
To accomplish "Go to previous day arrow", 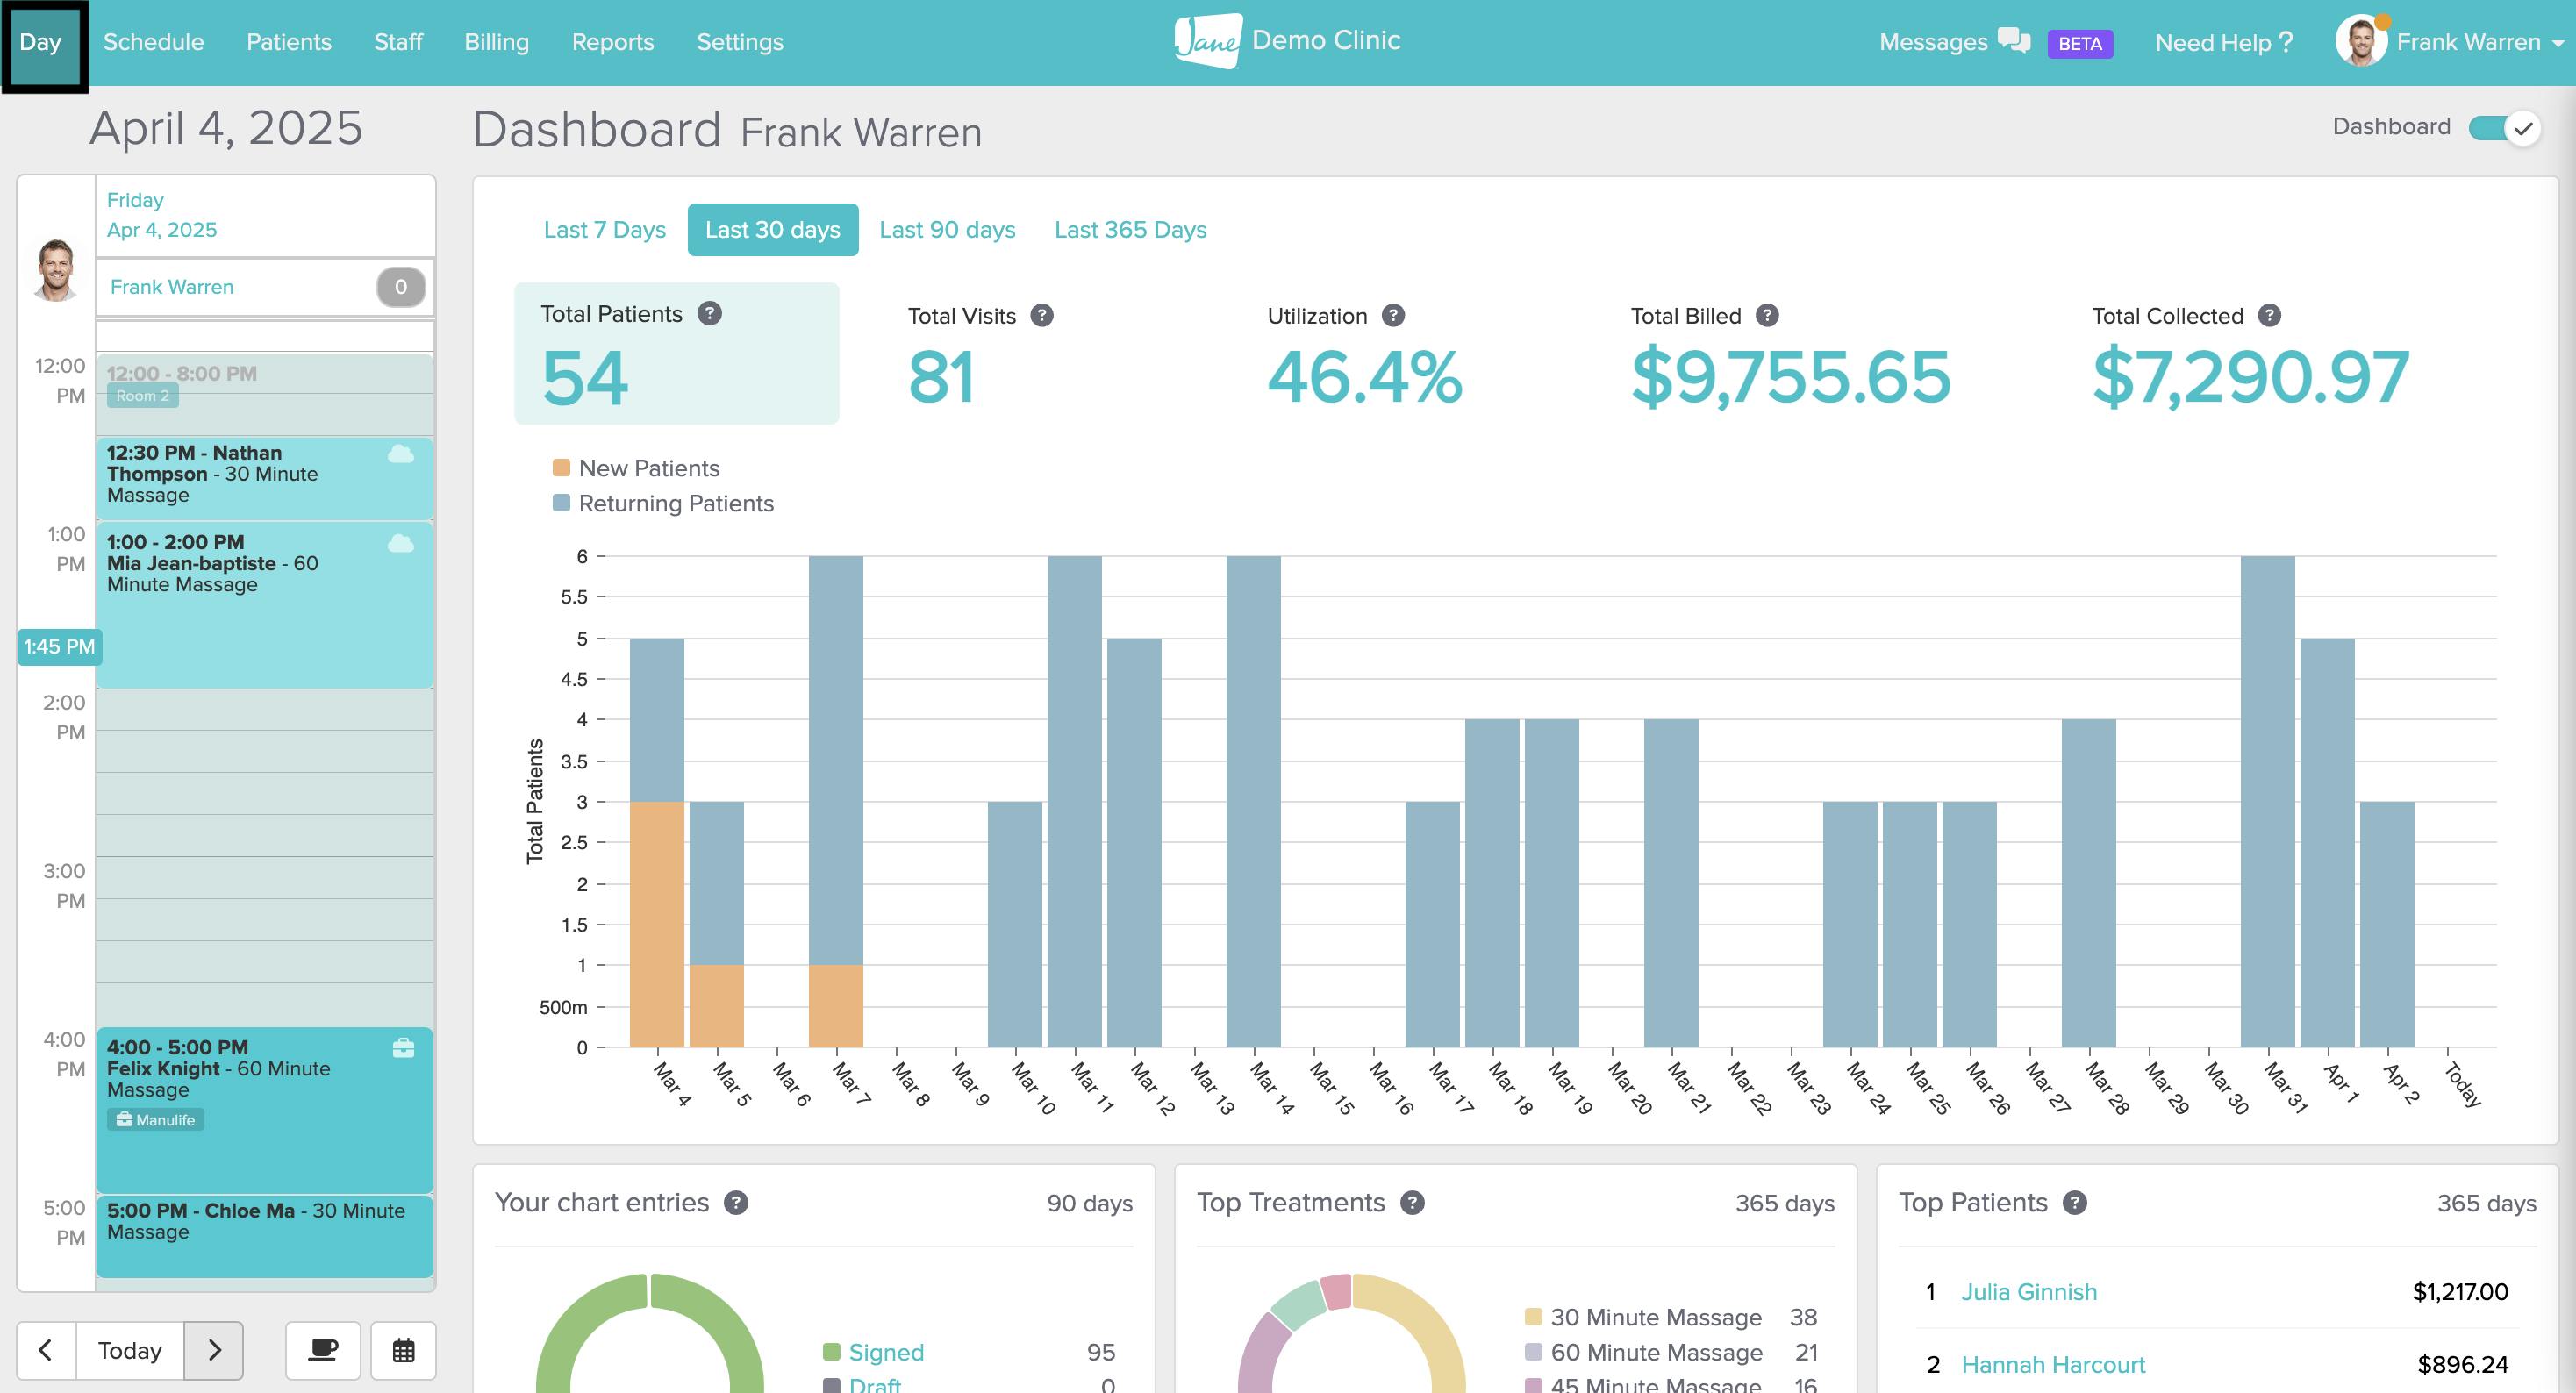I will 46,1351.
